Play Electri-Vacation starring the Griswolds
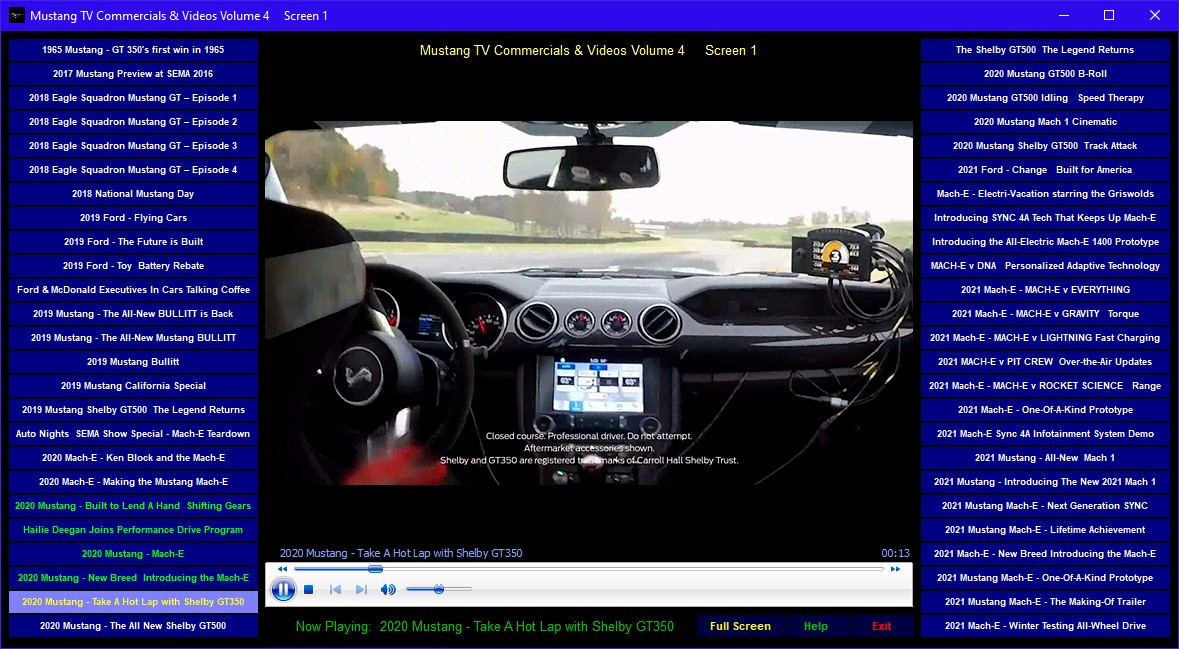The height and width of the screenshot is (649, 1179). pyautogui.click(x=1045, y=194)
